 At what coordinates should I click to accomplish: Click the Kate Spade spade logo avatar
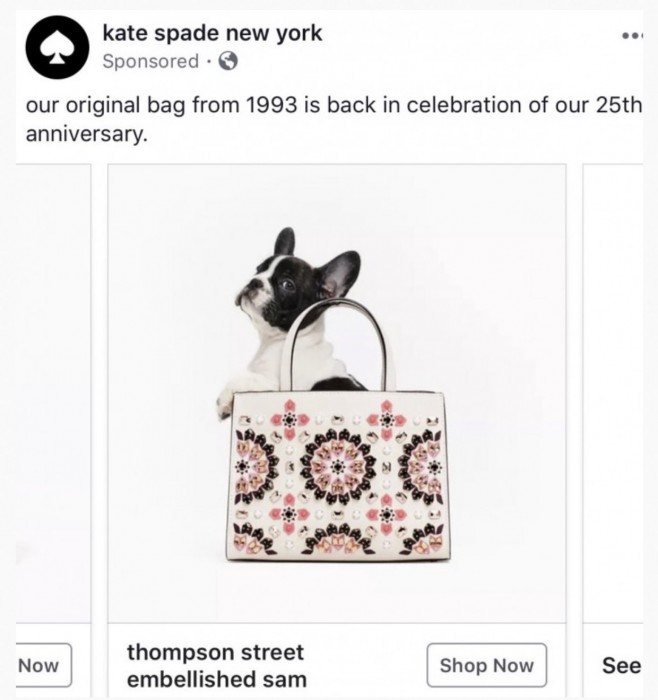[x=58, y=48]
